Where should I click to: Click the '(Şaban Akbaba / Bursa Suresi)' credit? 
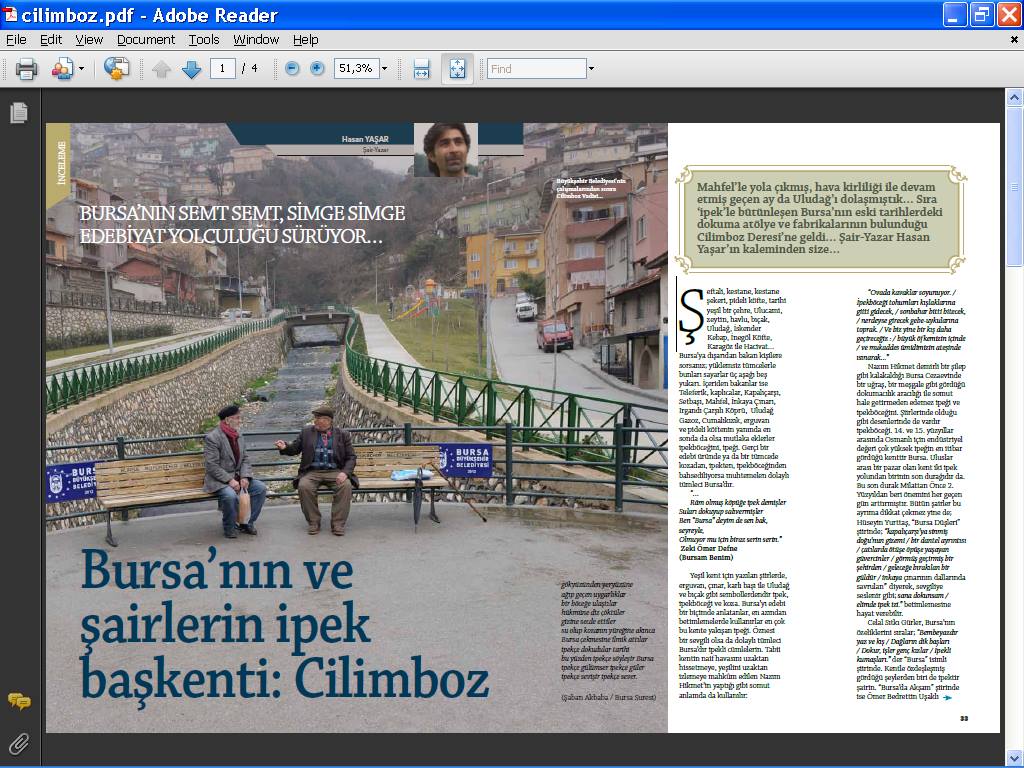[608, 697]
